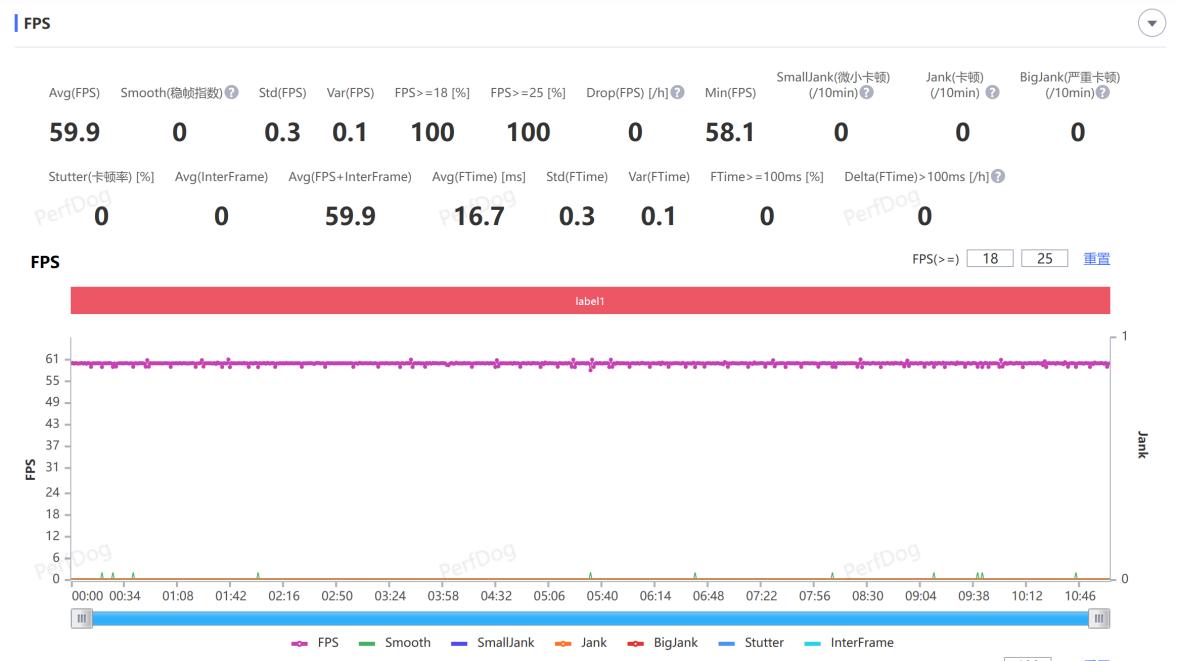
Task: Toggle InterFrame series in legend
Action: [x=849, y=643]
